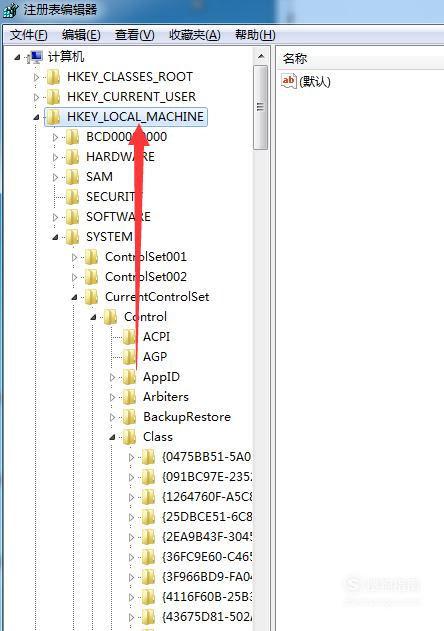Viewport: 444px width, 631px height.
Task: Expand the HARDWARE node arrow
Action: 56,157
